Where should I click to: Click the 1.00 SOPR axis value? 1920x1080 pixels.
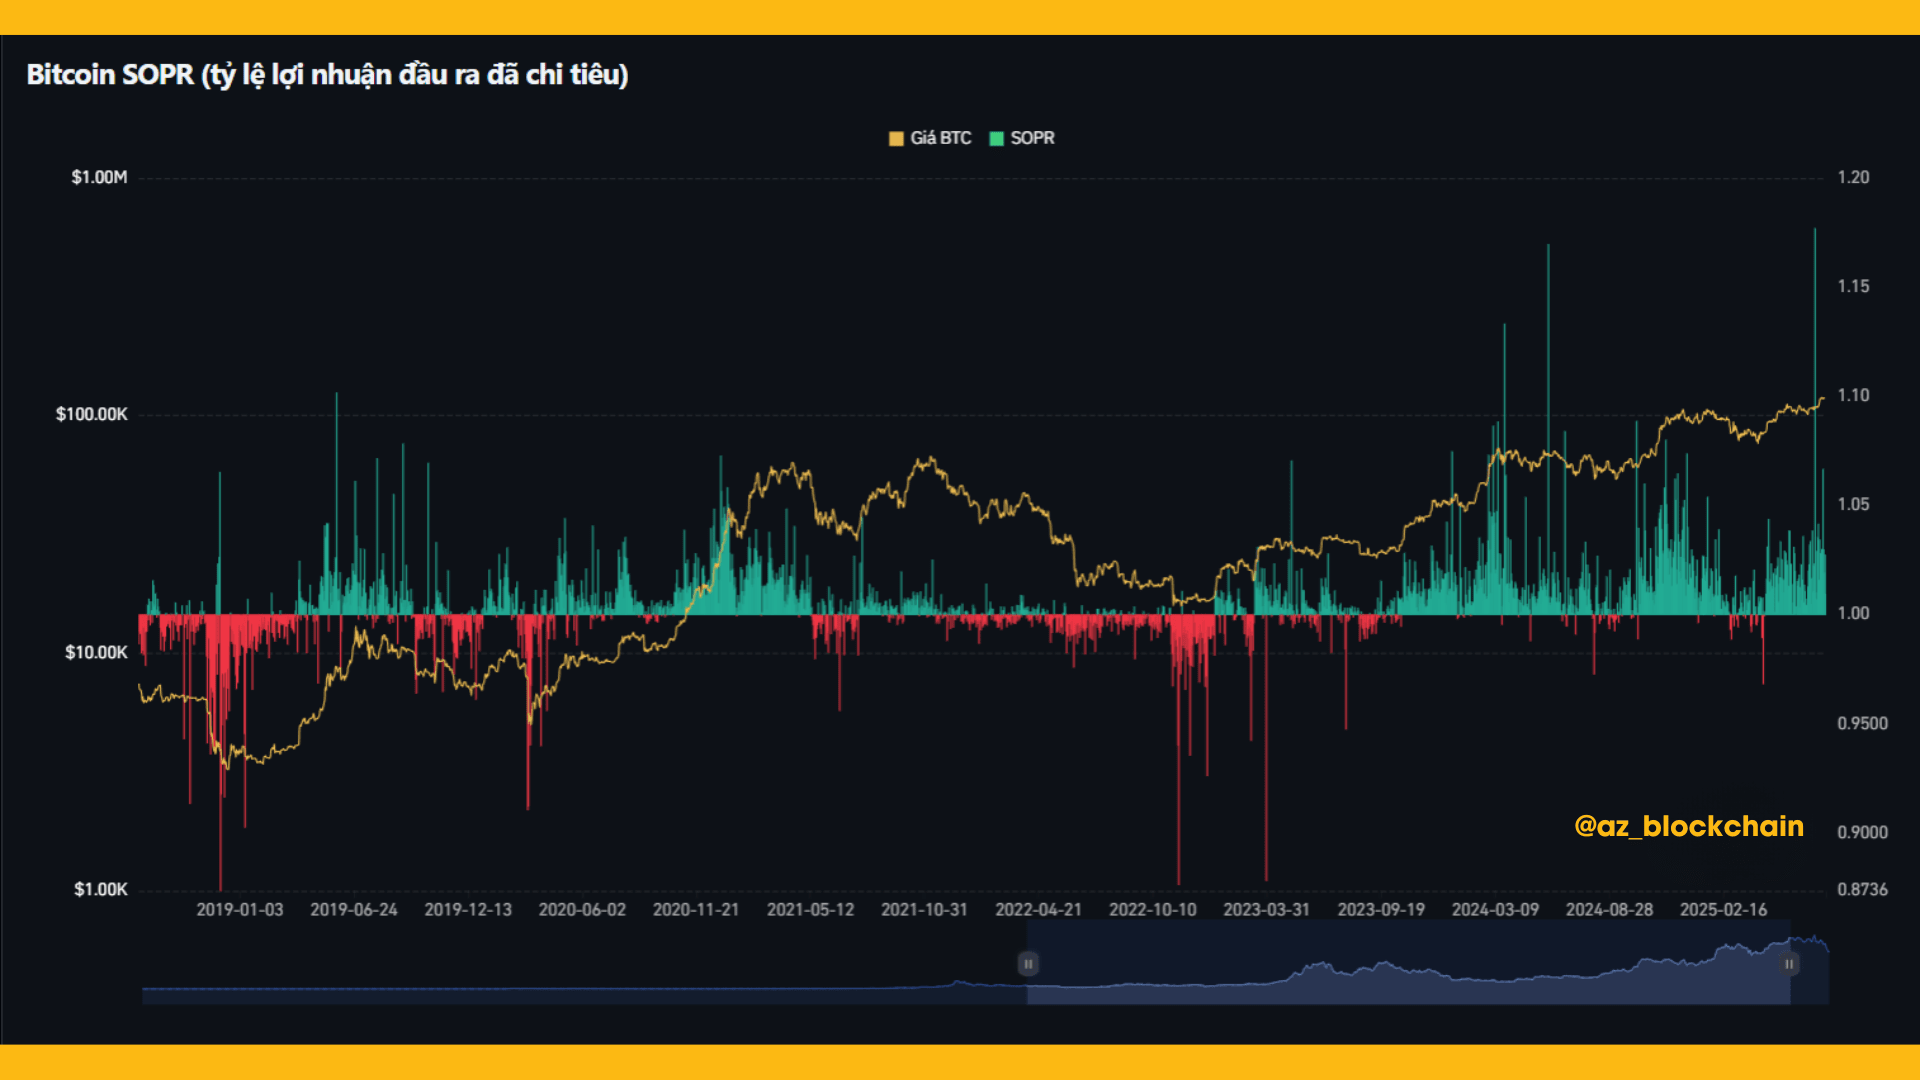click(1853, 613)
